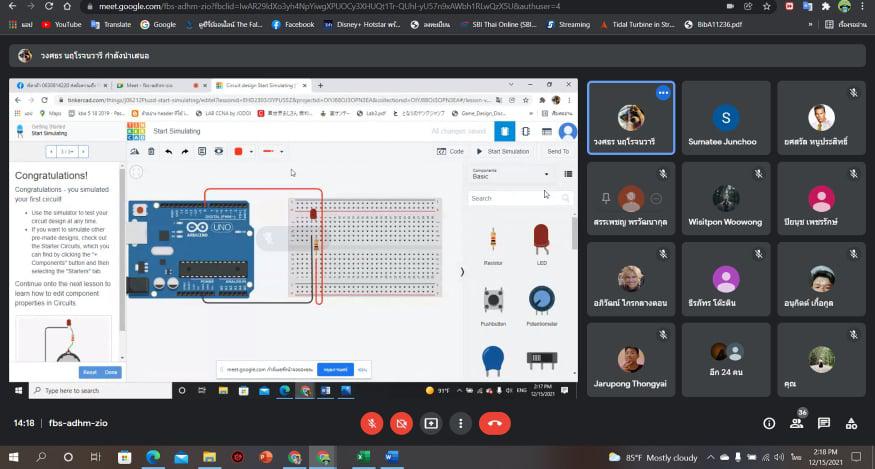Open the YouTube bookmark
Viewport: 875px width, 469px height.
tap(61, 25)
